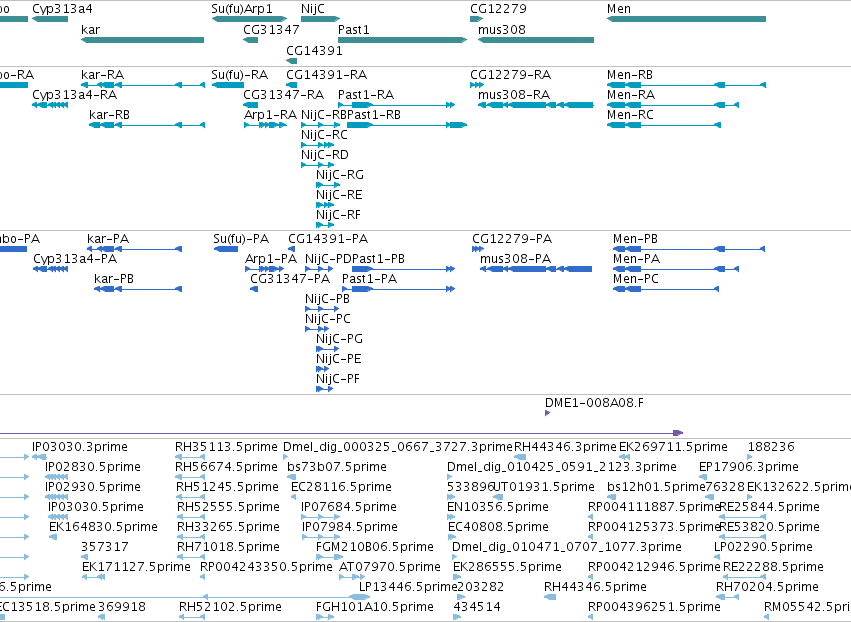The height and width of the screenshot is (622, 851).
Task: Select transcript CG14391-RA
Action: click(291, 85)
